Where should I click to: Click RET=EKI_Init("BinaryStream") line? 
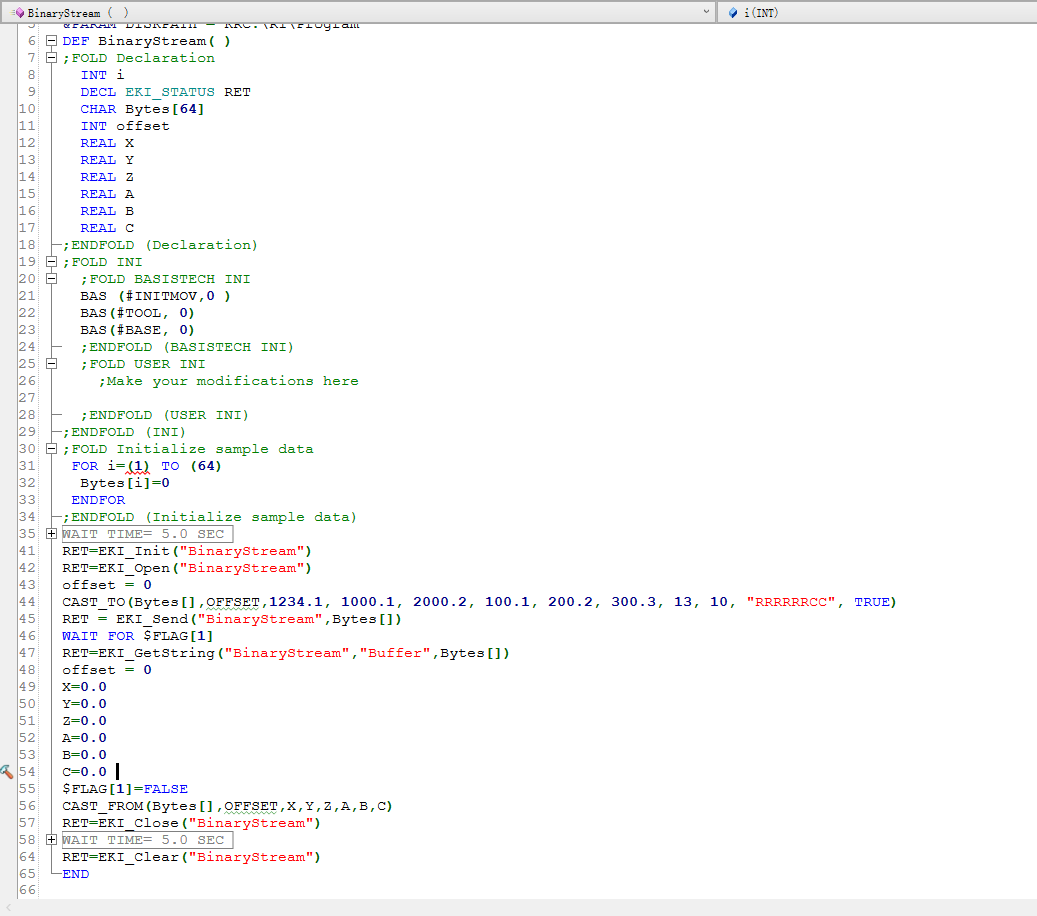point(187,551)
